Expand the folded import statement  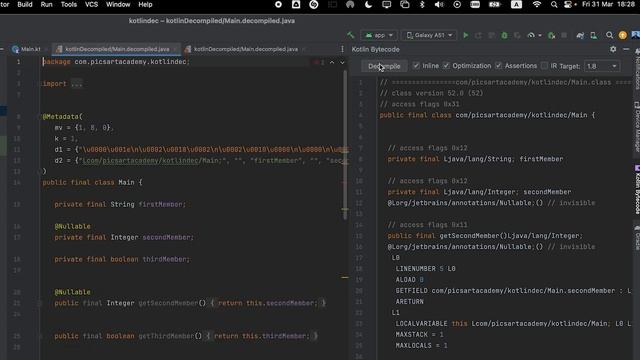(x=76, y=84)
